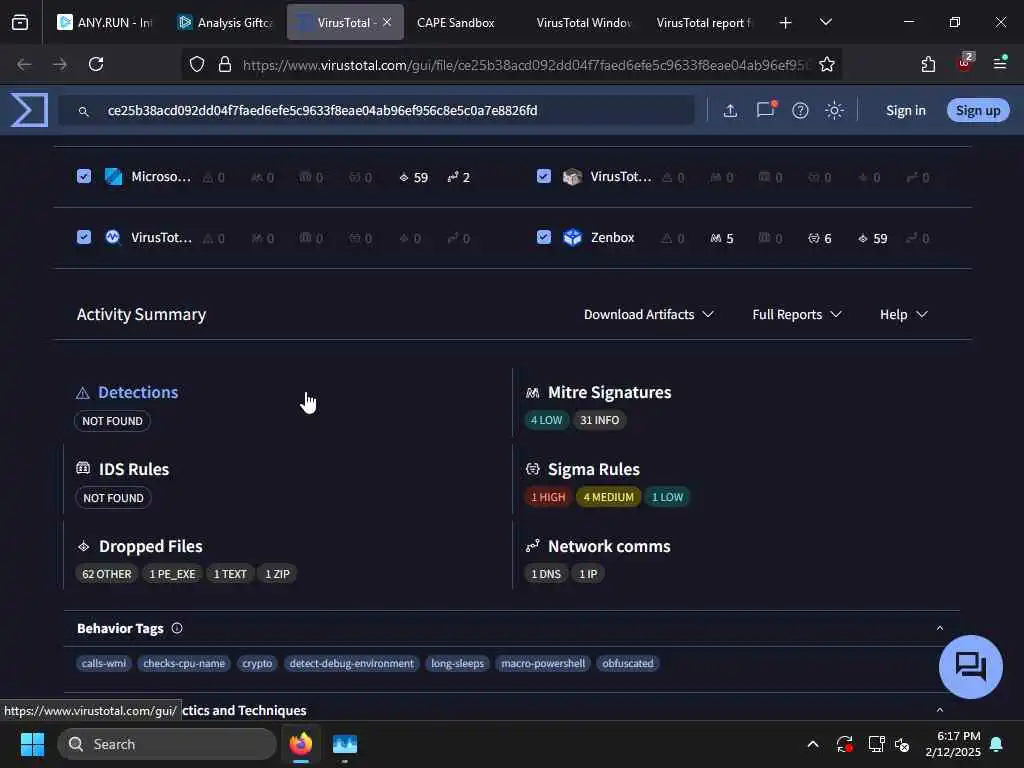The height and width of the screenshot is (768, 1024).
Task: Click the 4 MEDIUM Sigma Rules badge
Action: 608,497
